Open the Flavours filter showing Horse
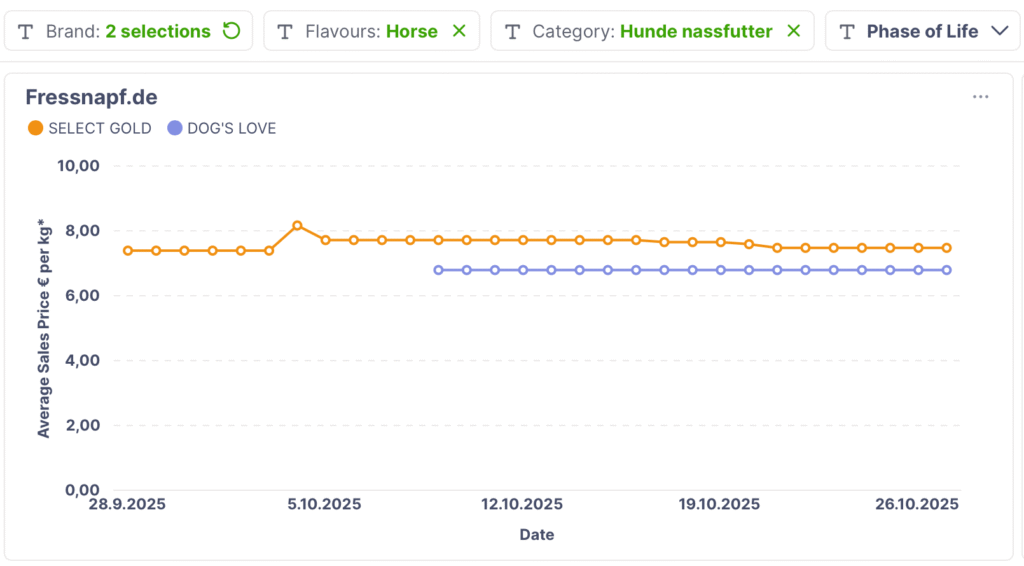Screen dimensions: 1024x566 coord(372,31)
